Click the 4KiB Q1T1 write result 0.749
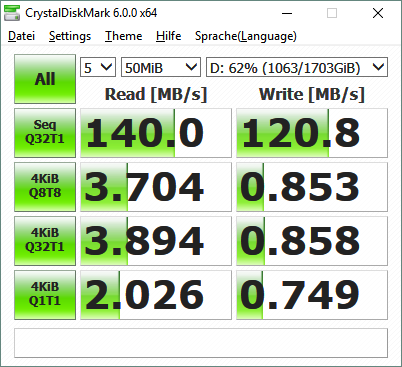This screenshot has height=367, width=402. 312,295
